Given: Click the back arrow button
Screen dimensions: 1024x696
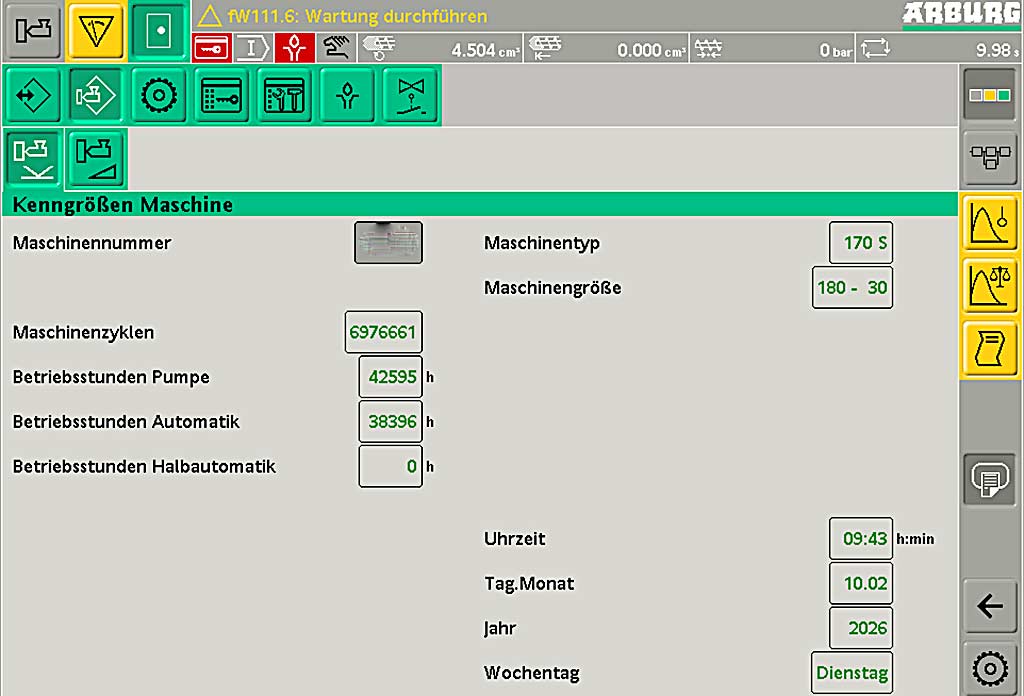Looking at the screenshot, I should [990, 606].
